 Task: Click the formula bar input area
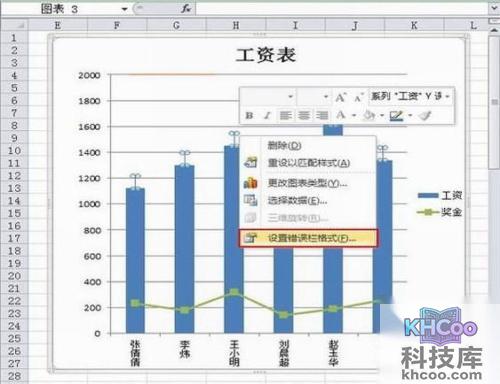(x=342, y=9)
